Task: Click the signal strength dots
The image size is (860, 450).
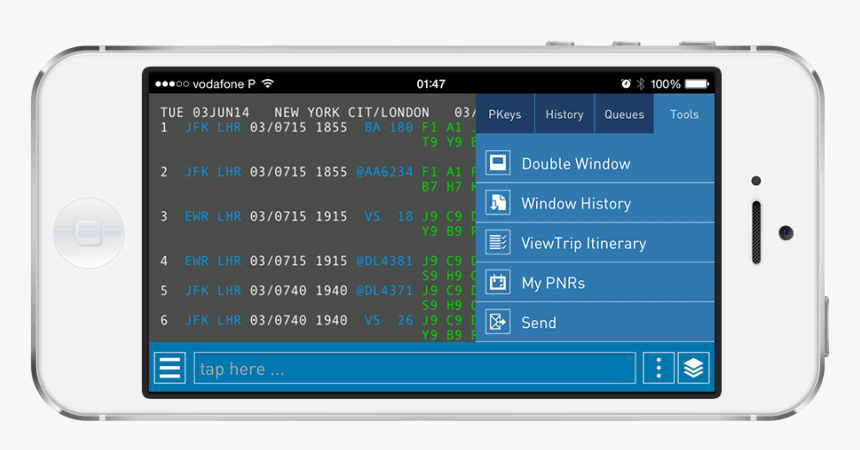Action: [172, 84]
